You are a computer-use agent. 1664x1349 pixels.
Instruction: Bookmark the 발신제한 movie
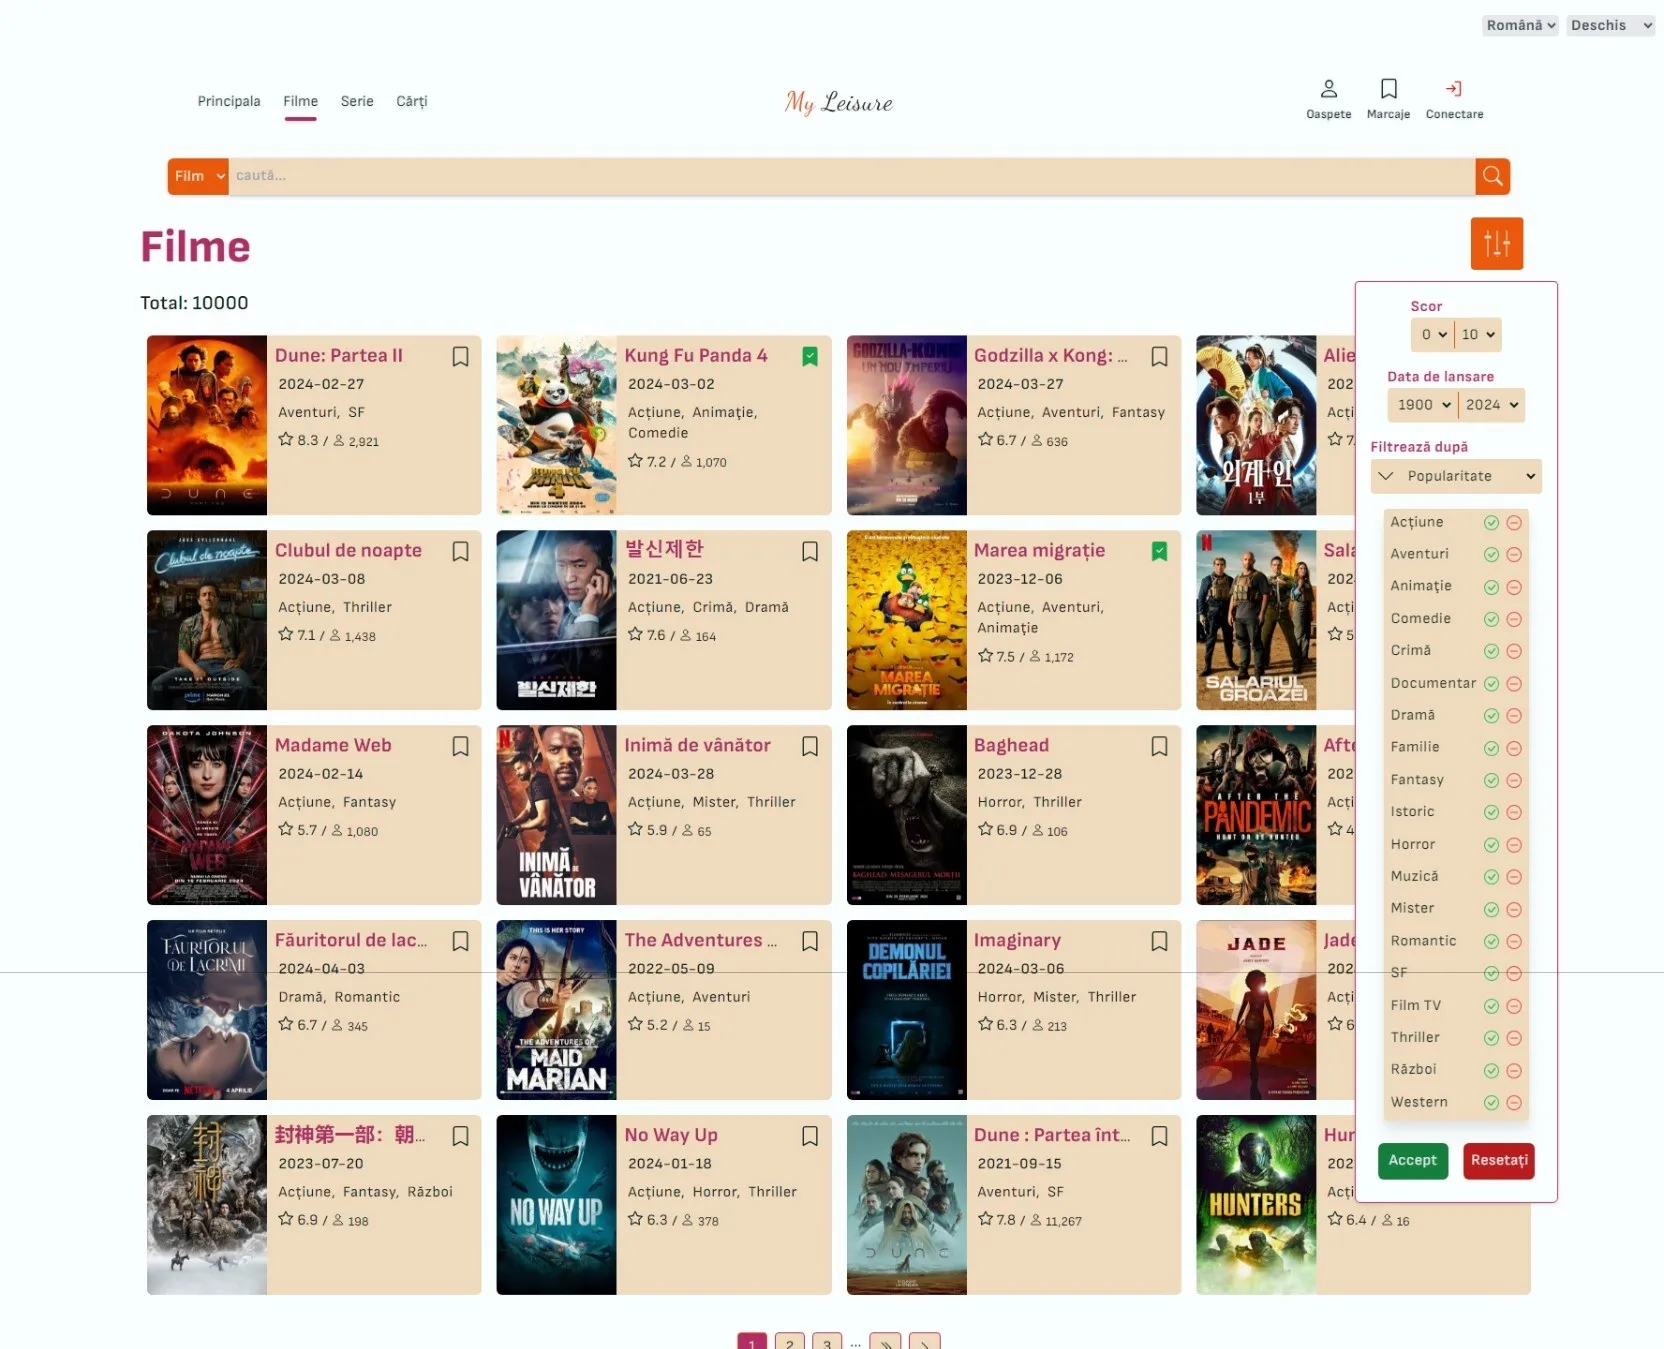[x=810, y=551]
